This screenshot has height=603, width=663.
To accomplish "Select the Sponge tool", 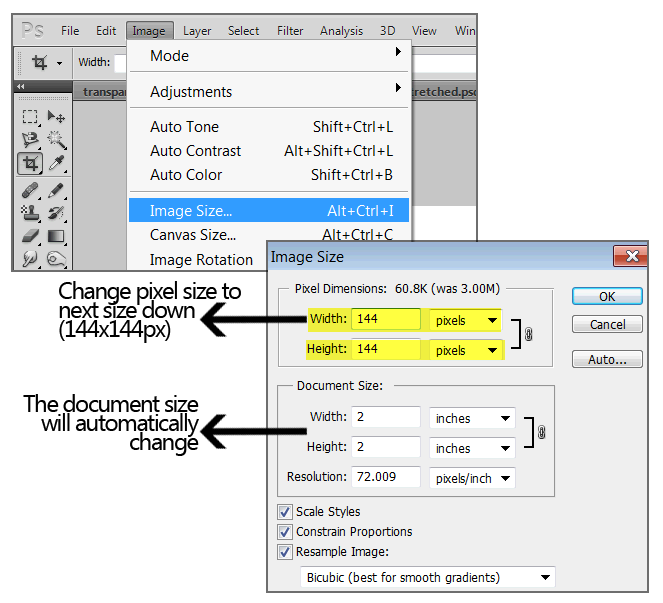I will click(x=57, y=259).
